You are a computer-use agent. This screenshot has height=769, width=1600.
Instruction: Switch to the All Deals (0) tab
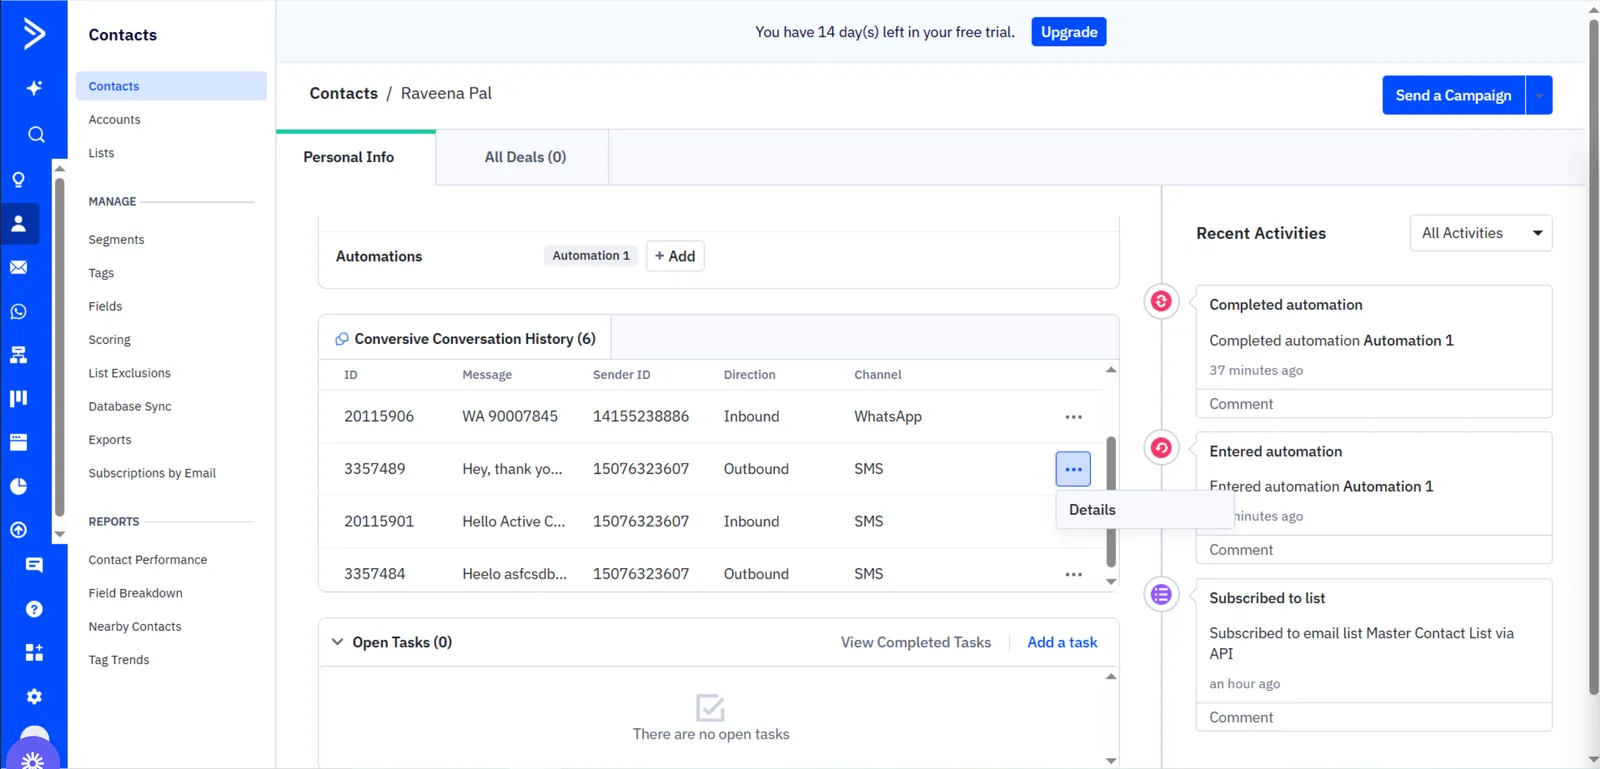point(525,157)
